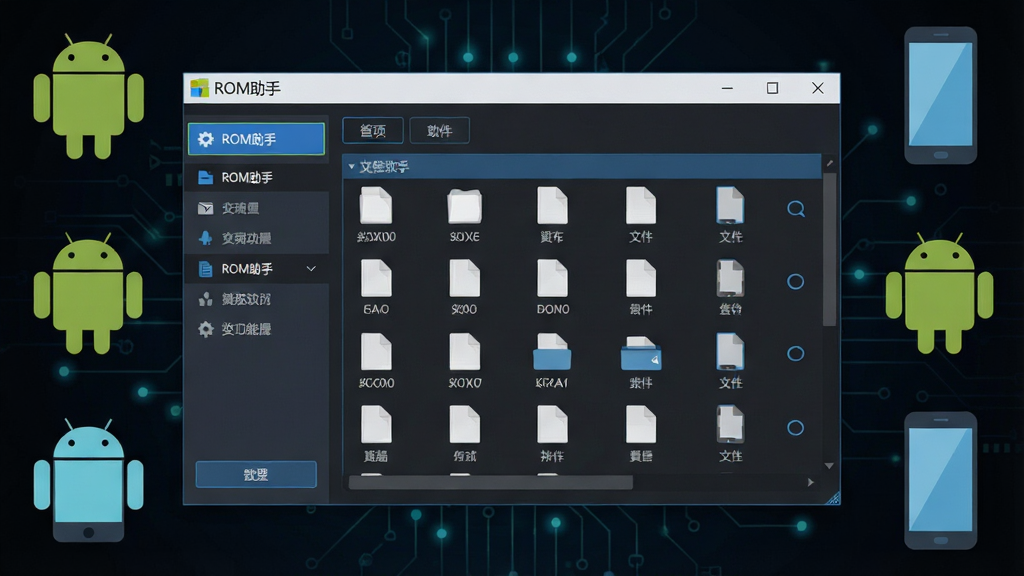
Task: Click the right arrow on the horizontal scrollbar
Action: coord(810,483)
